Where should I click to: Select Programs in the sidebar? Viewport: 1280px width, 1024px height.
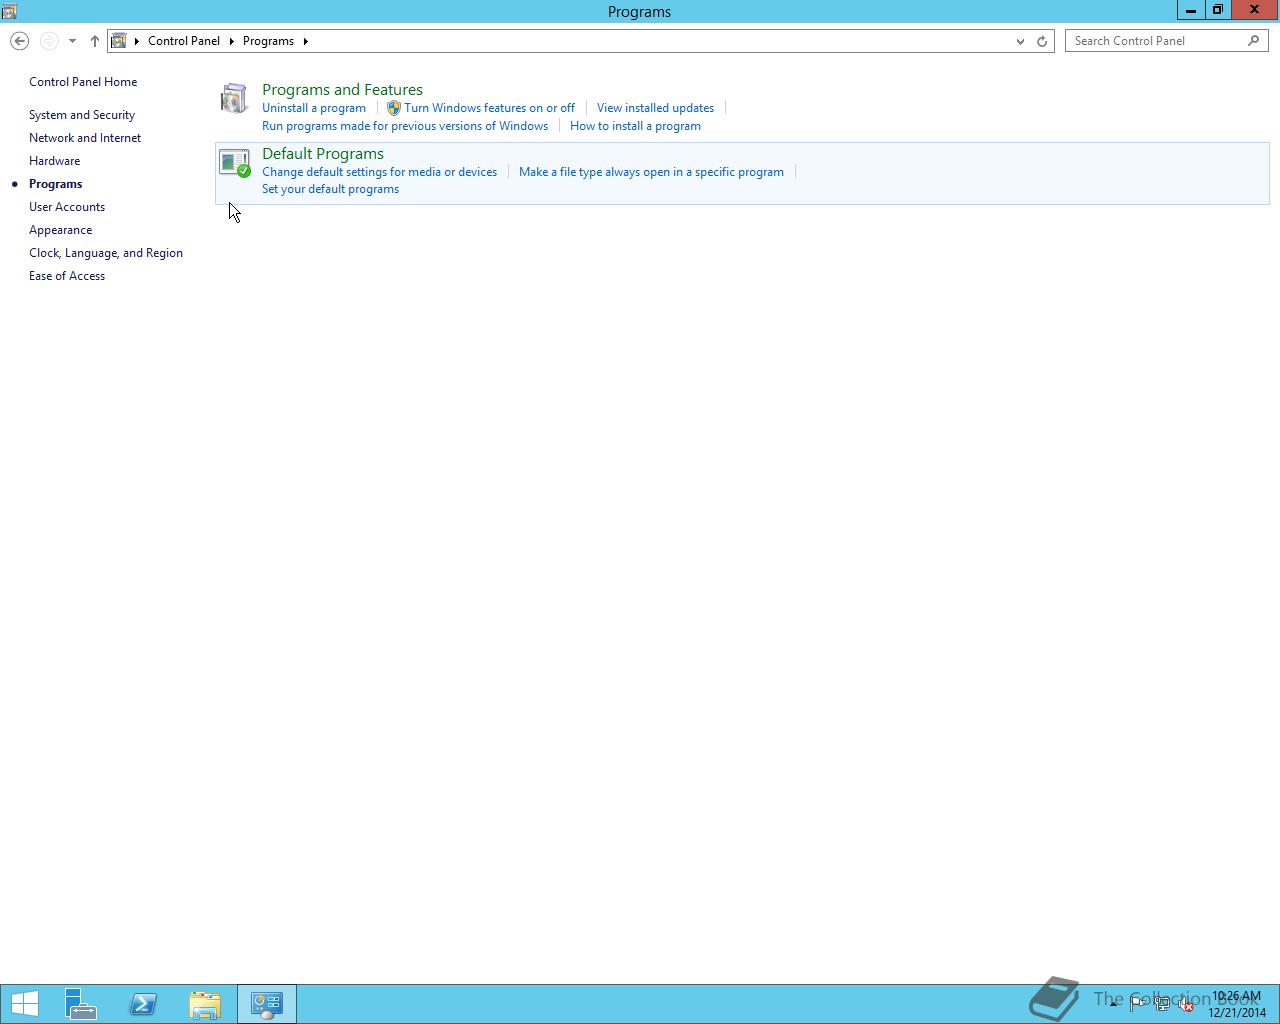(55, 184)
